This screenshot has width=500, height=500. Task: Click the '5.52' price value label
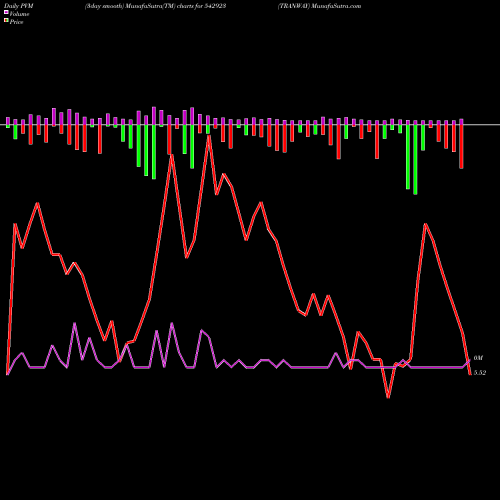click(x=480, y=373)
